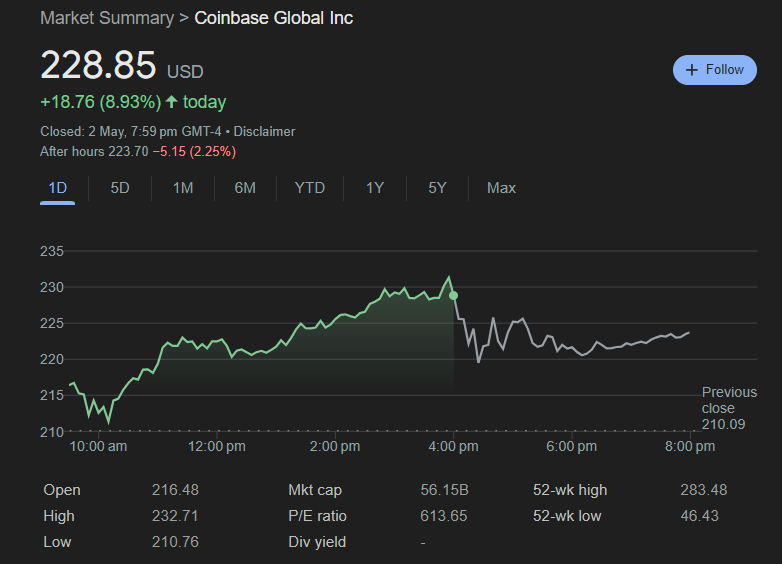Click the 52-wk high label
Viewport: 782px width, 564px height.
570,490
